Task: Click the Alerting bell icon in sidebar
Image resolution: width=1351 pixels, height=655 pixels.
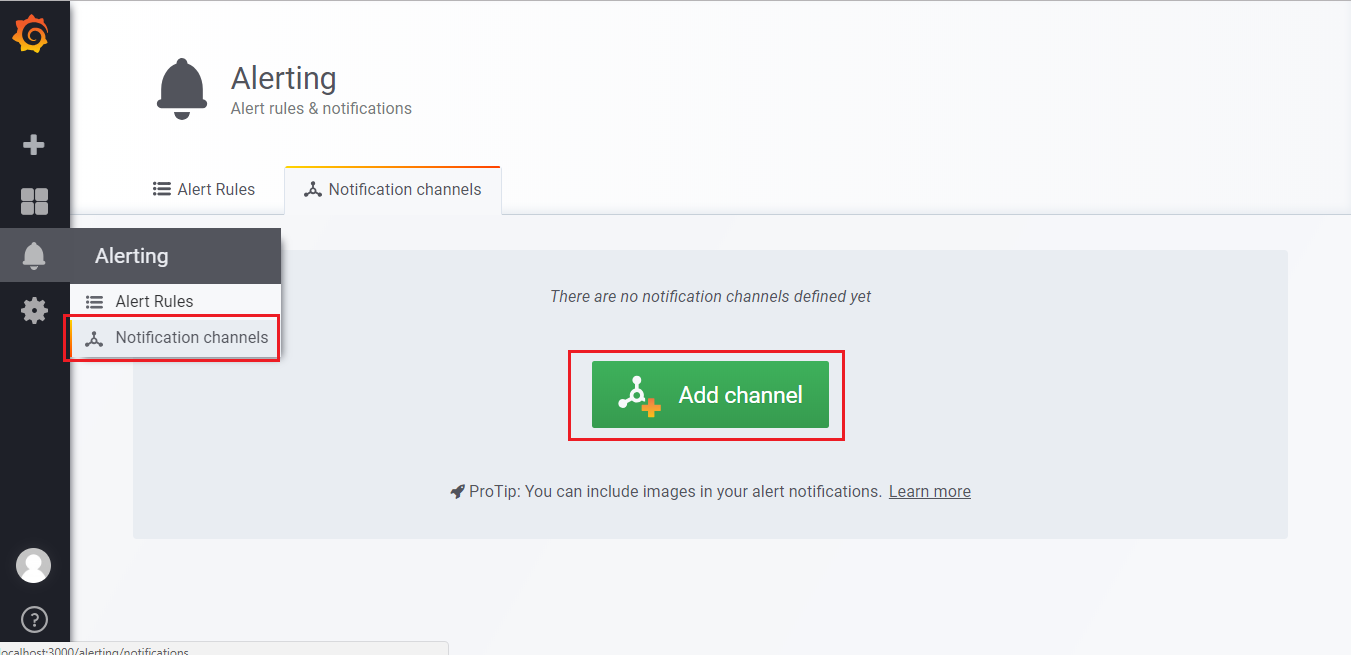Action: [34, 256]
